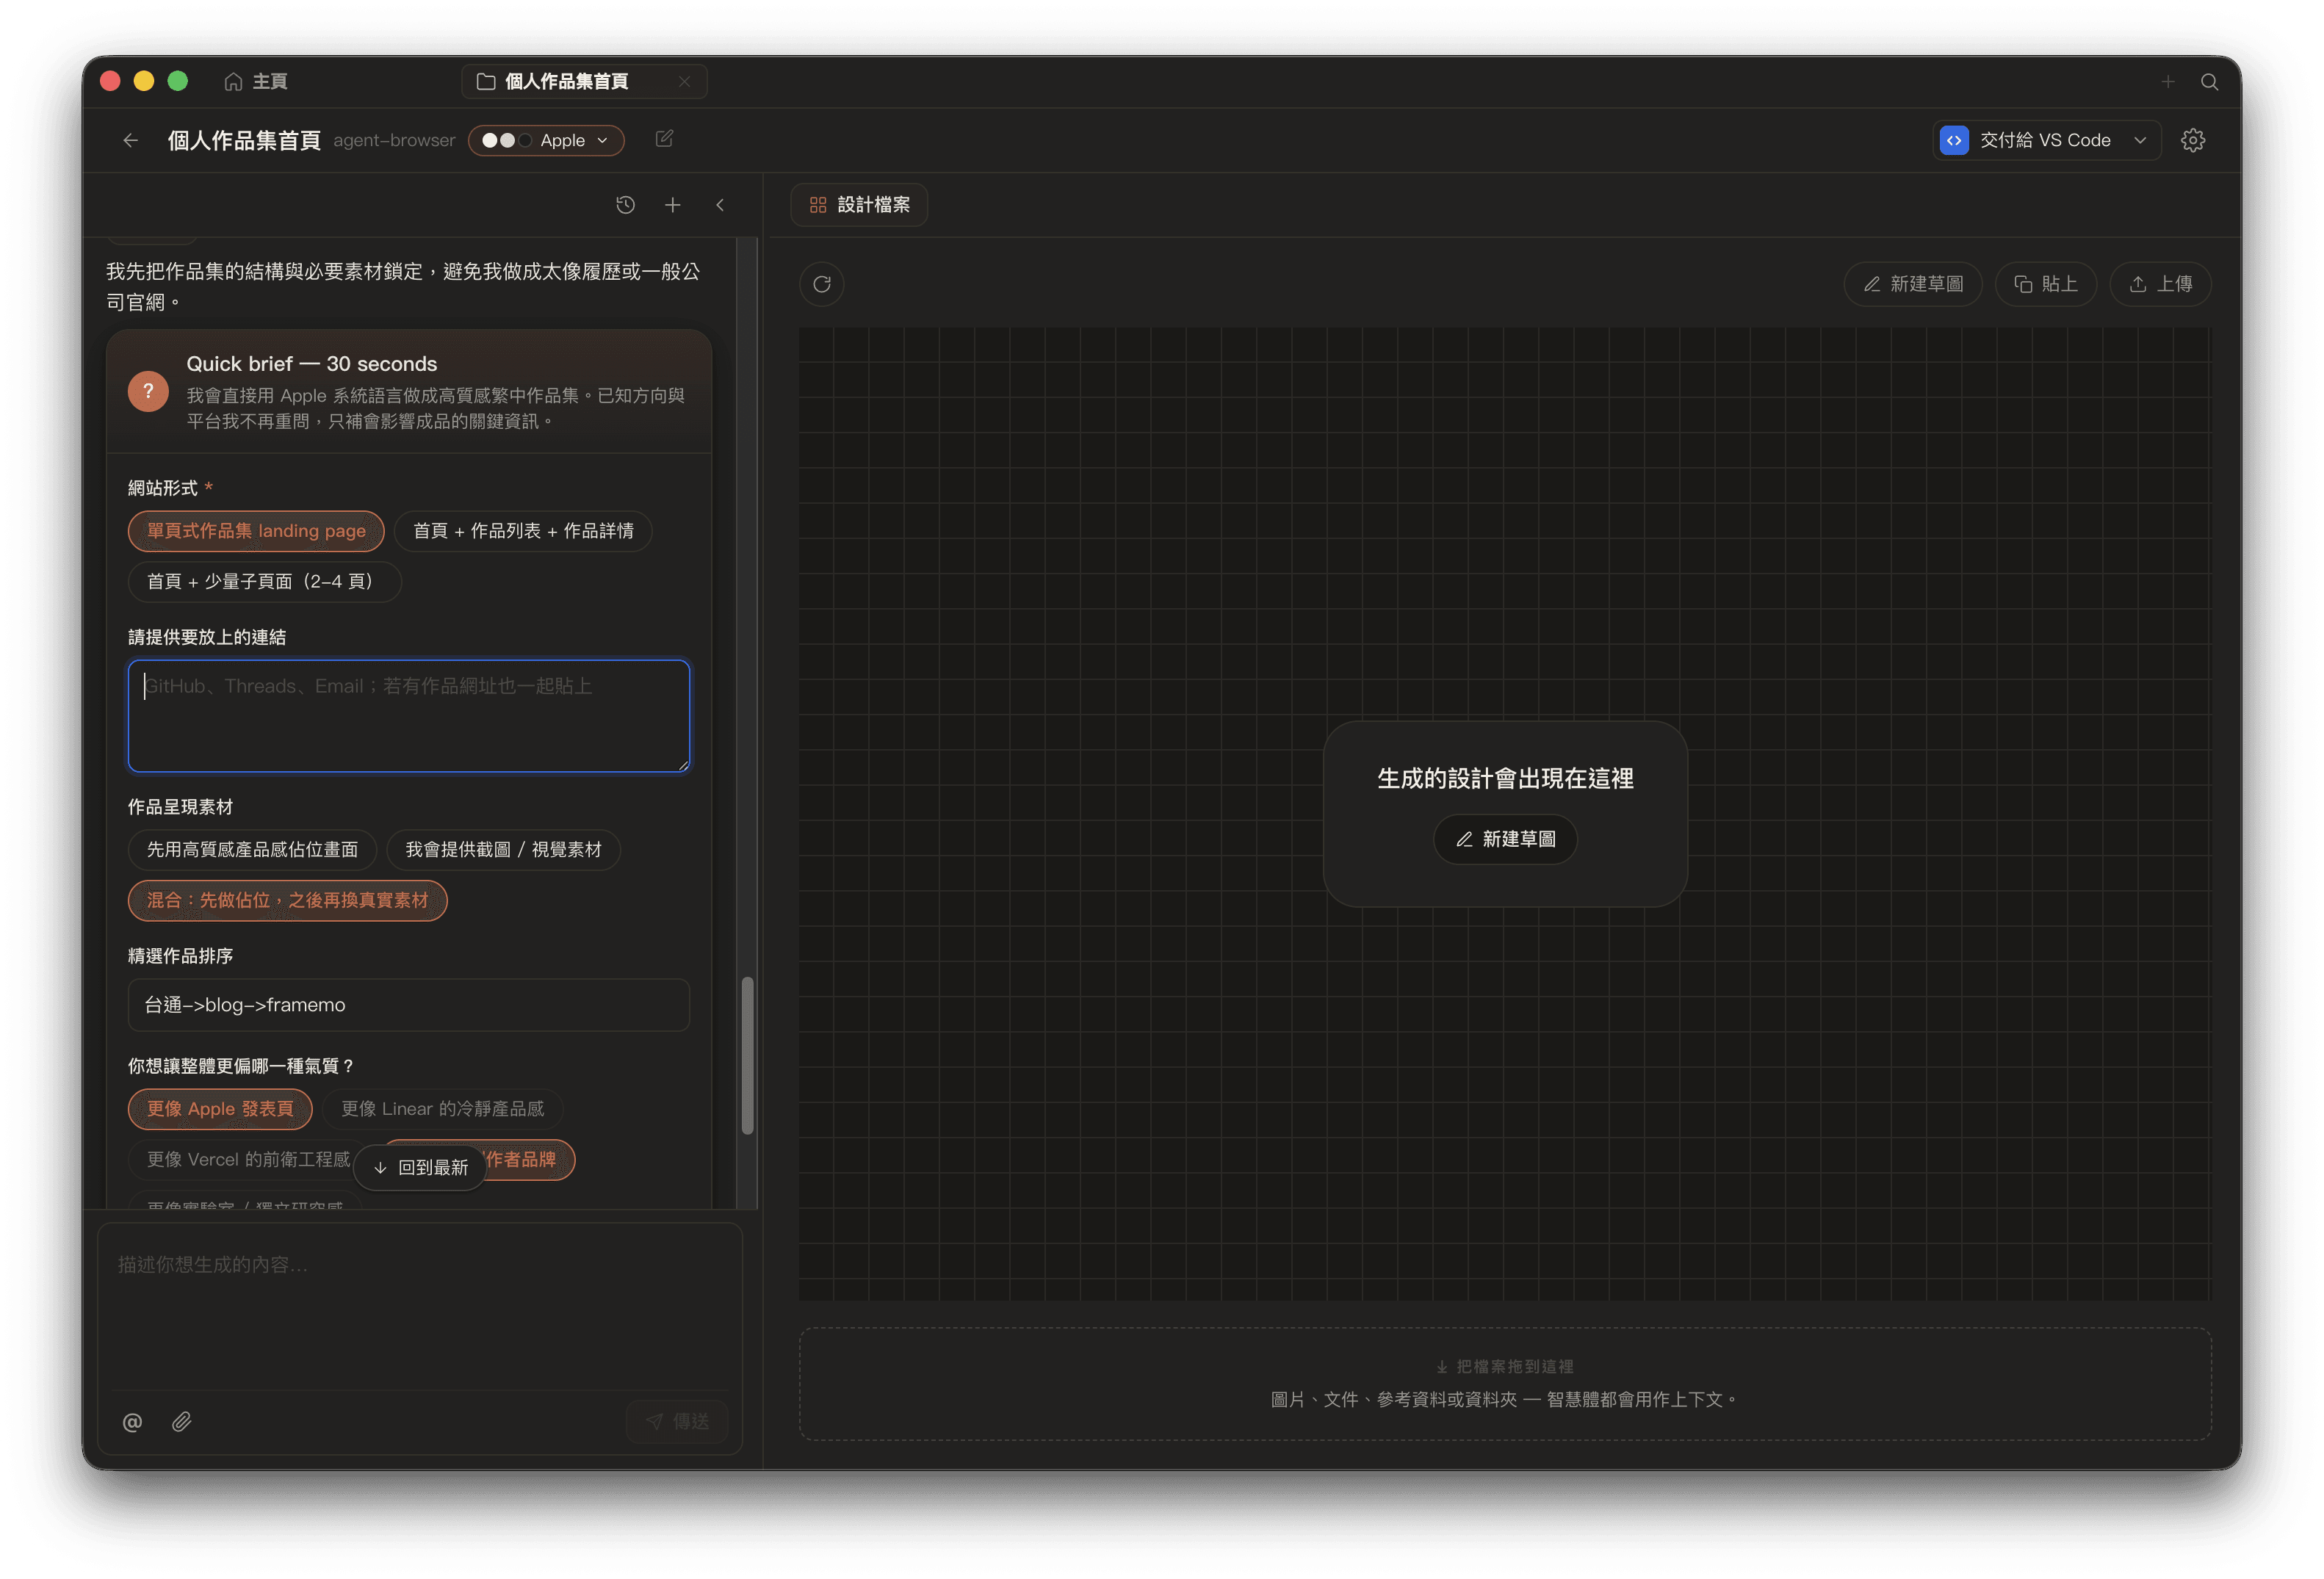Click the 貼上 paste button
This screenshot has height=1579, width=2324.
(2045, 284)
